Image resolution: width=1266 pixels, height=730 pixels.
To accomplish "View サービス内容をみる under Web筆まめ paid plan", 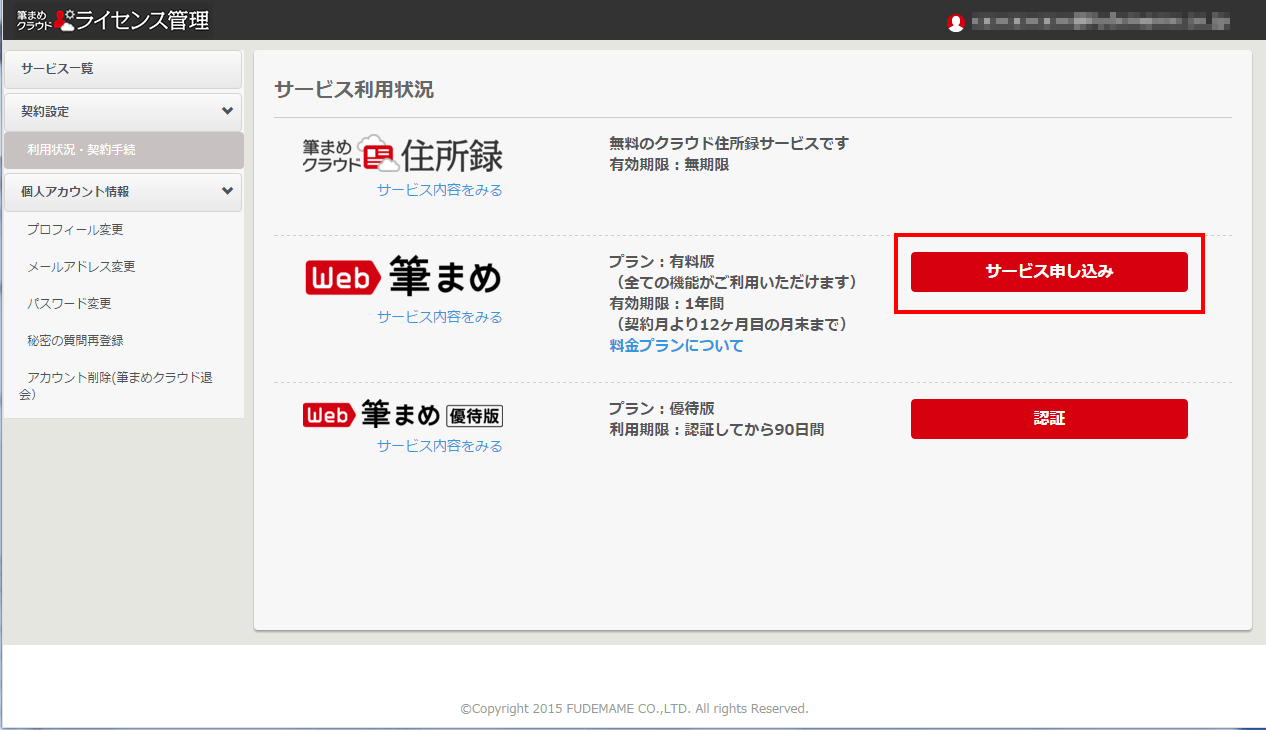I will click(x=440, y=317).
